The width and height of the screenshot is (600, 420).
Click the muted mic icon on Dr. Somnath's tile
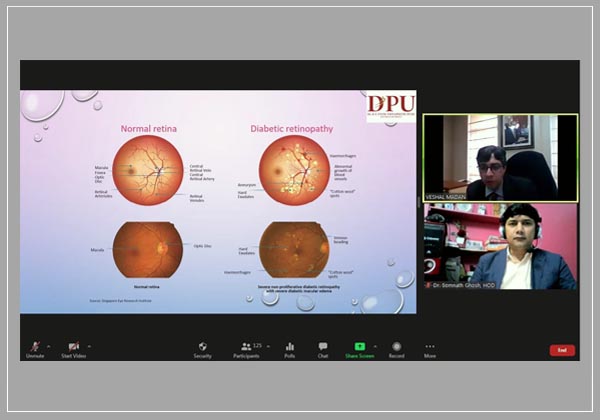tap(428, 285)
